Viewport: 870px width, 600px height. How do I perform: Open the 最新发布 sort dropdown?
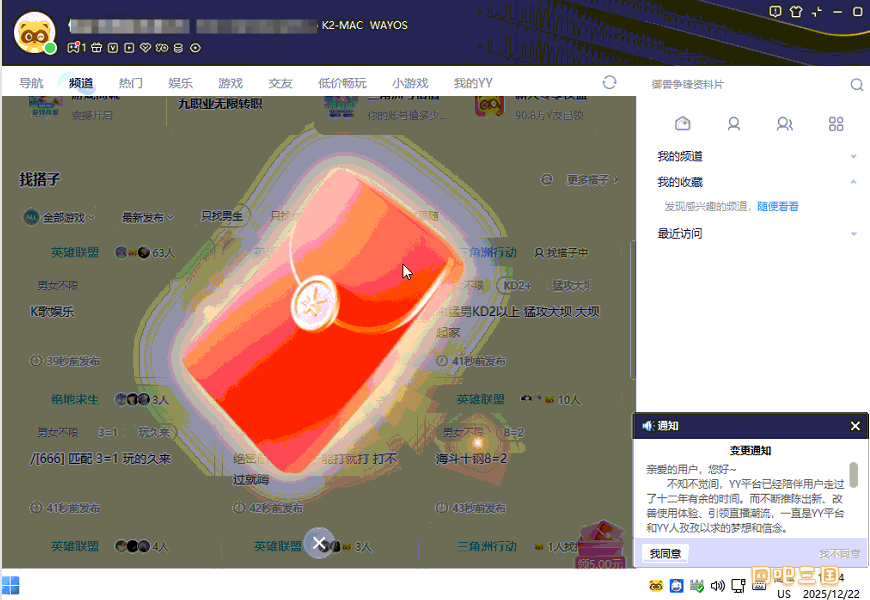(148, 217)
